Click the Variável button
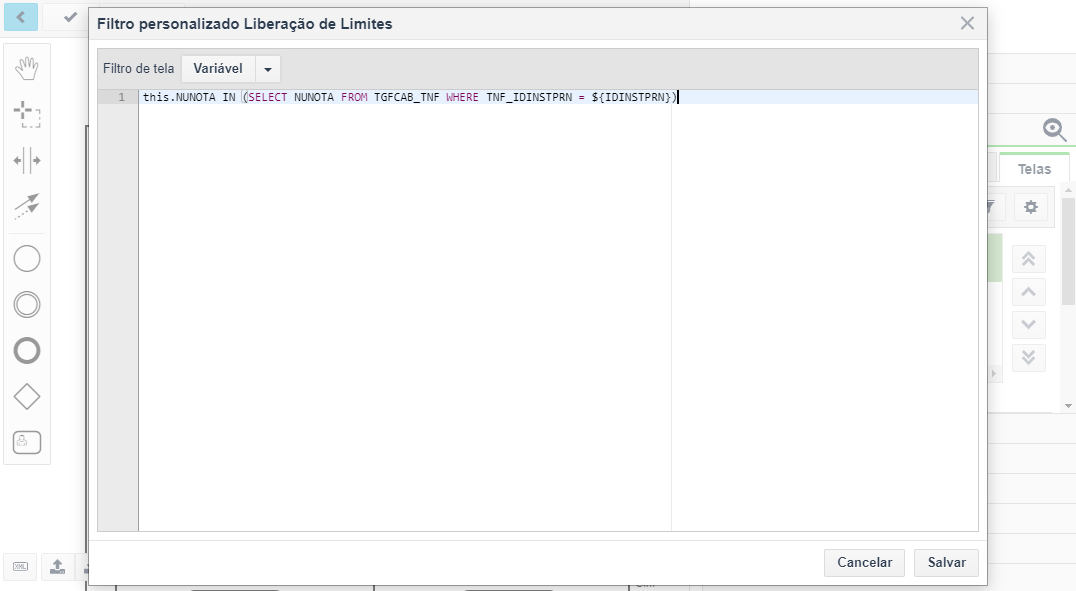Screen dimensions: 1076x591 [x=218, y=69]
